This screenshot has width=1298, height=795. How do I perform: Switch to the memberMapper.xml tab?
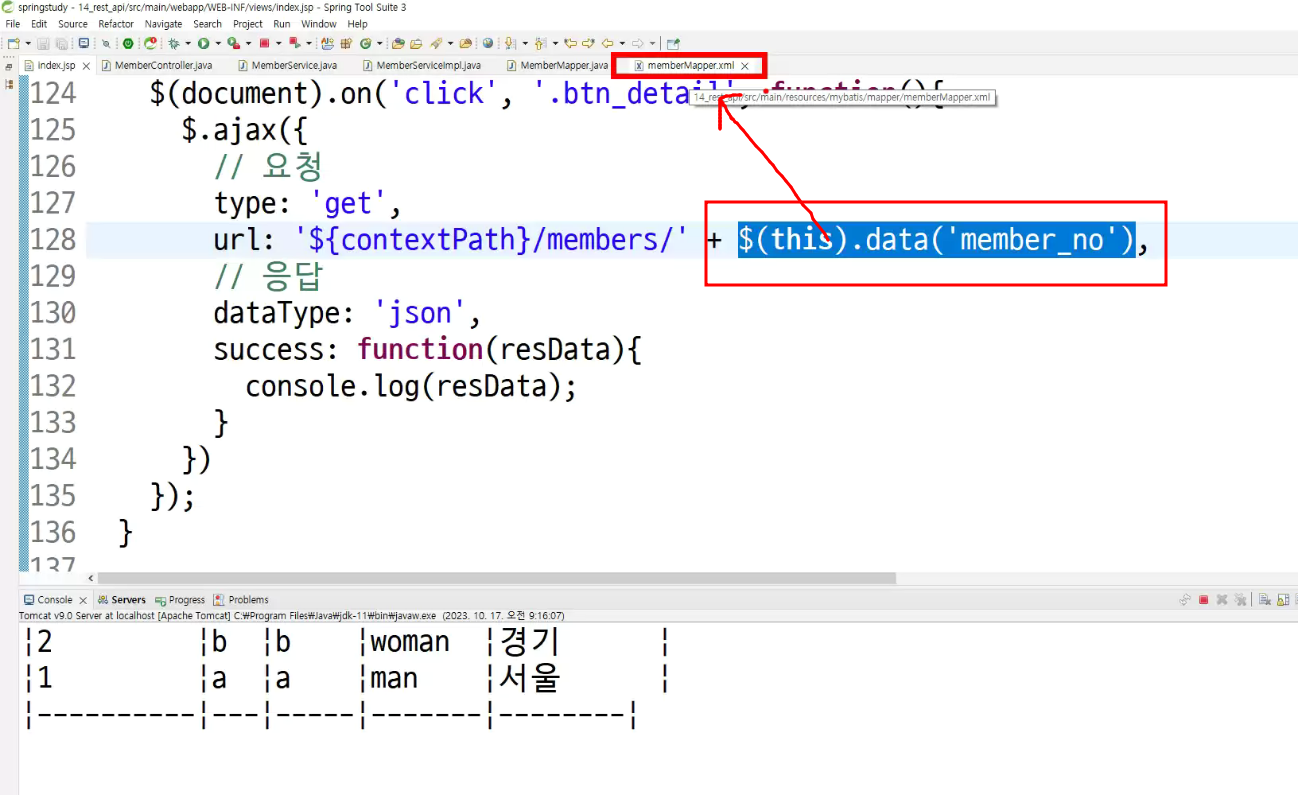tap(690, 66)
